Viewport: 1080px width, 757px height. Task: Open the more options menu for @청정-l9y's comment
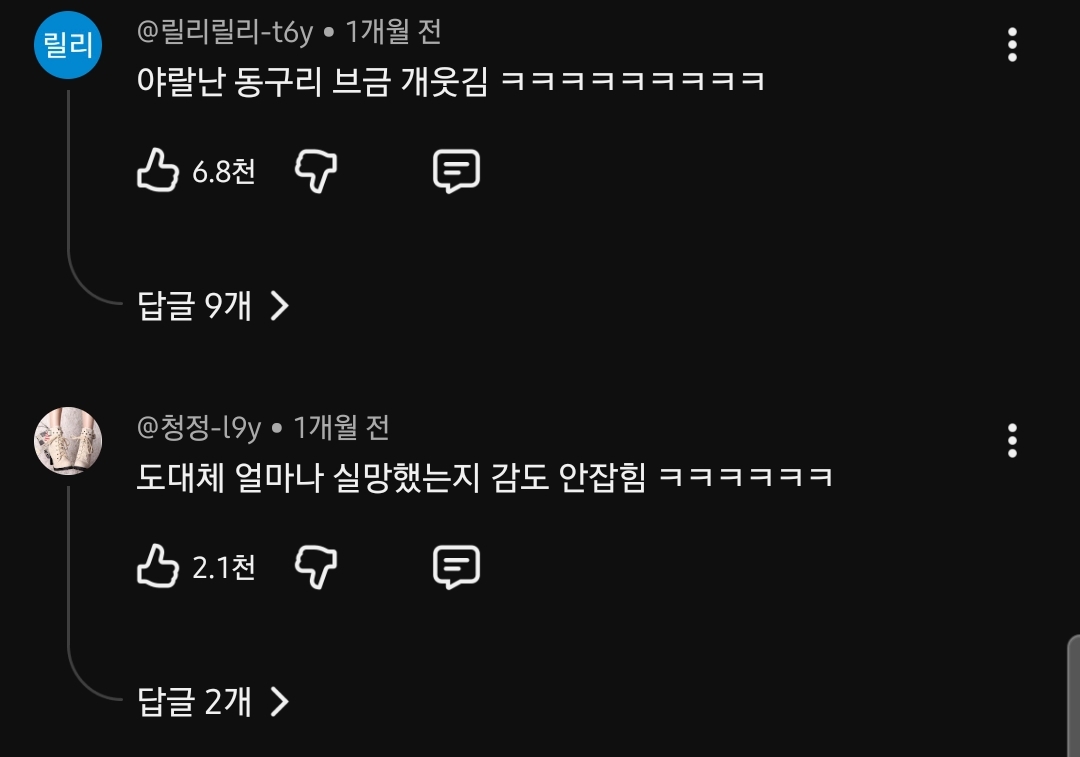pos(1012,441)
